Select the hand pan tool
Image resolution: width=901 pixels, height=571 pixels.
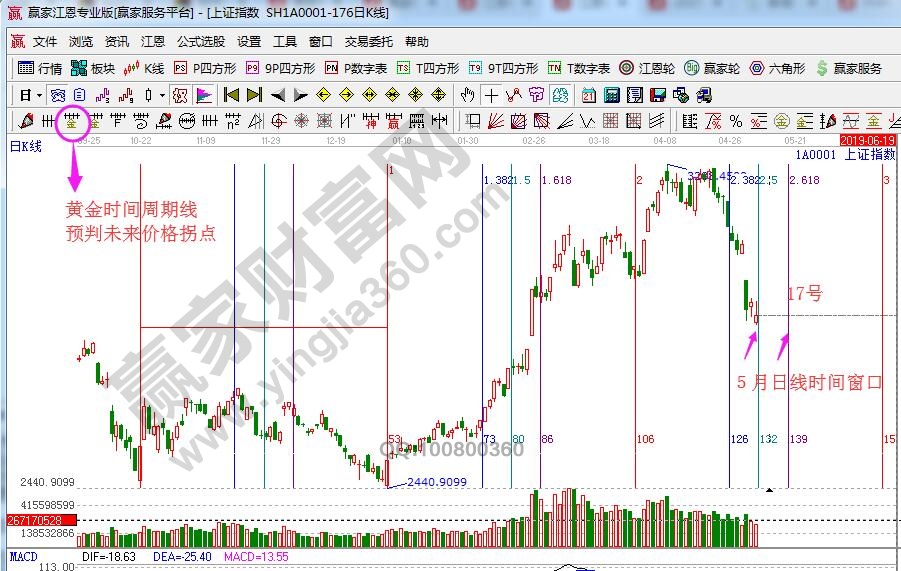point(467,95)
